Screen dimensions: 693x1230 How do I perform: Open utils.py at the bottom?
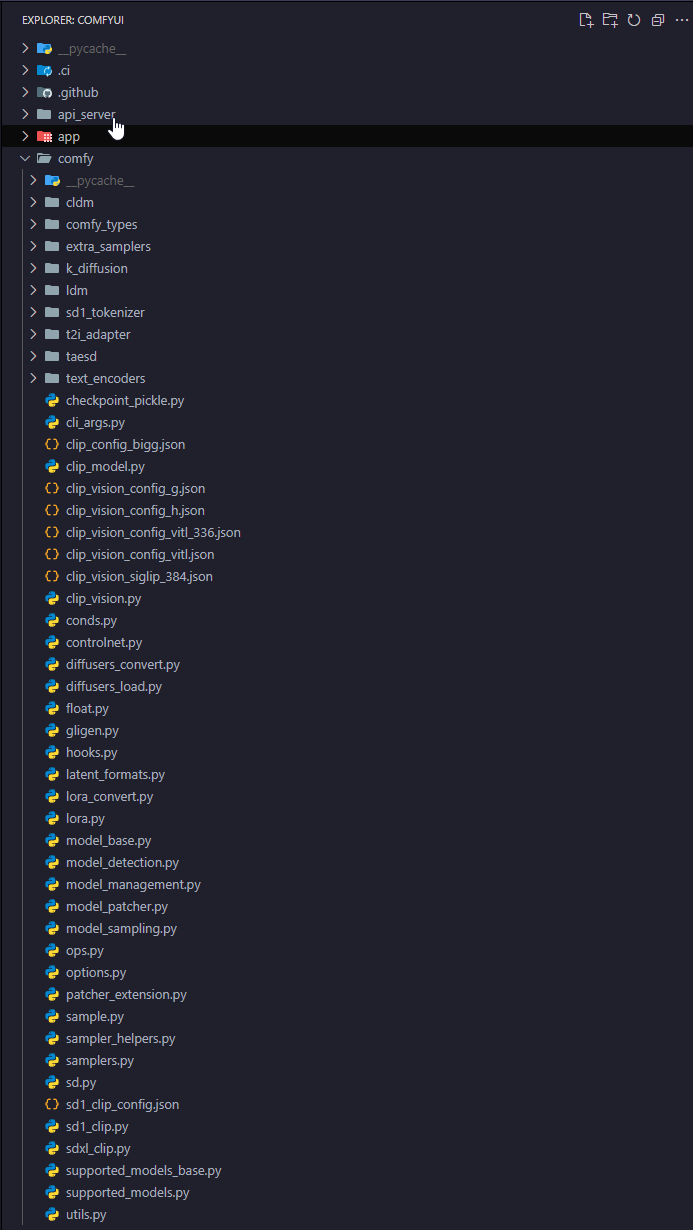pyautogui.click(x=86, y=1214)
